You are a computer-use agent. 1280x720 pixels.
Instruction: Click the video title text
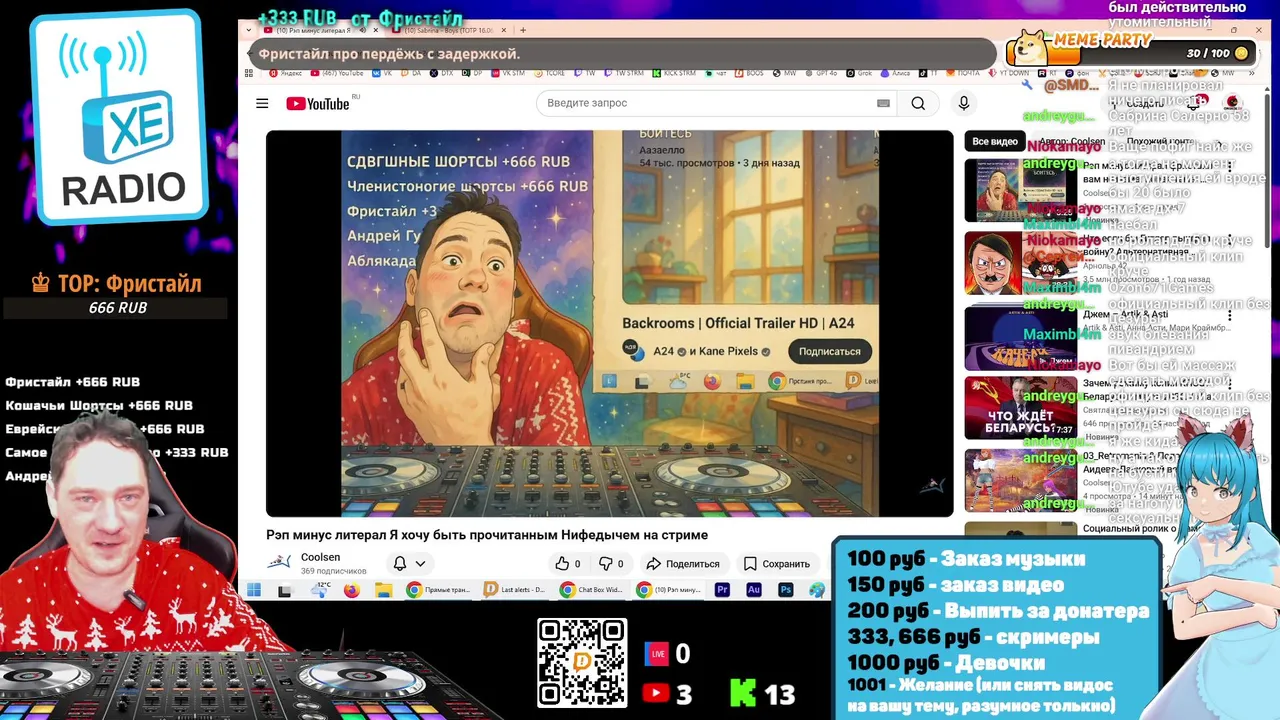pos(487,535)
